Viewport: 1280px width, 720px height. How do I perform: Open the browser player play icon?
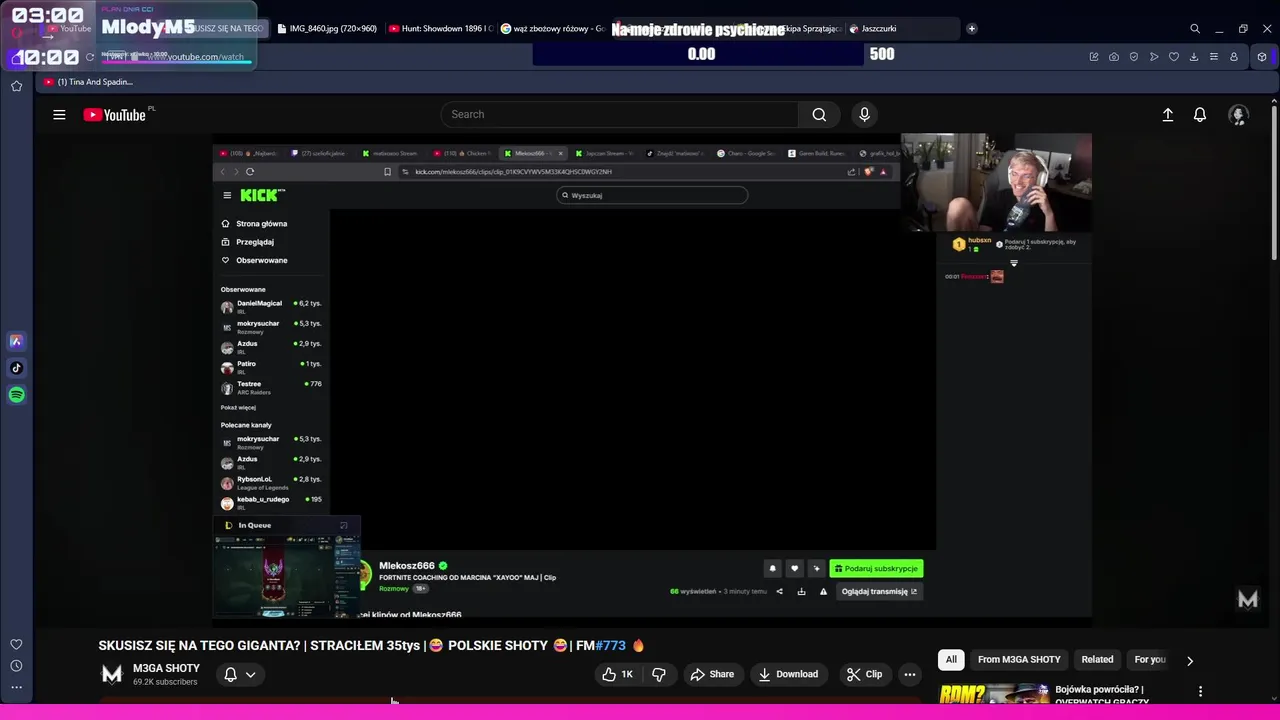(x=1154, y=57)
